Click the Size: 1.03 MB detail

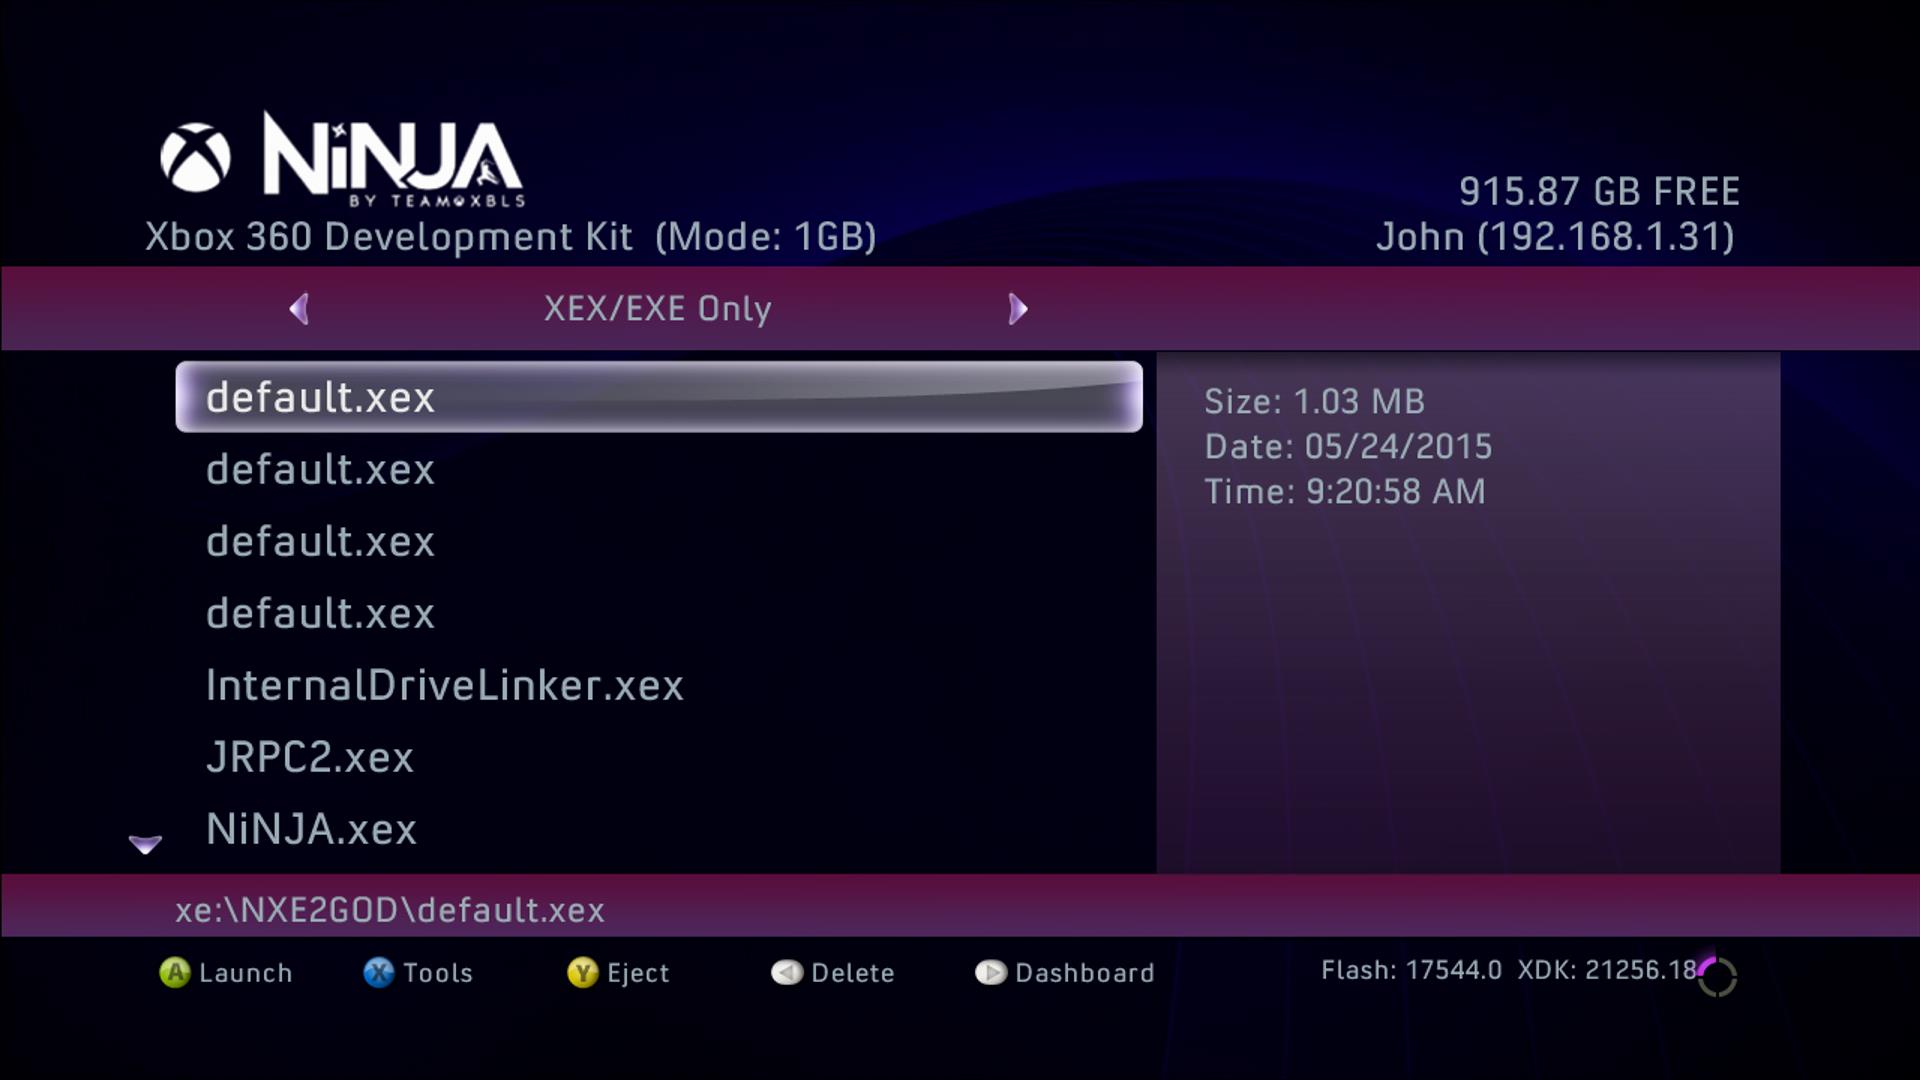coord(1315,402)
